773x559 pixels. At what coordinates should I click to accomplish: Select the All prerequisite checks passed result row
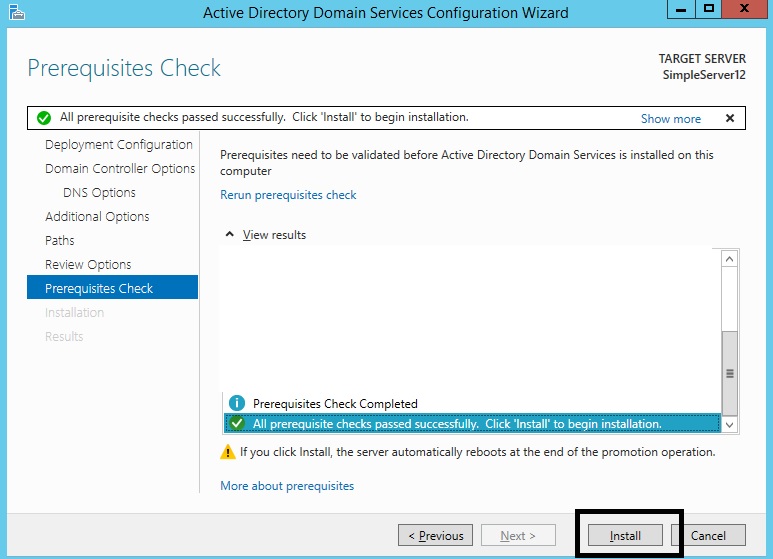472,423
